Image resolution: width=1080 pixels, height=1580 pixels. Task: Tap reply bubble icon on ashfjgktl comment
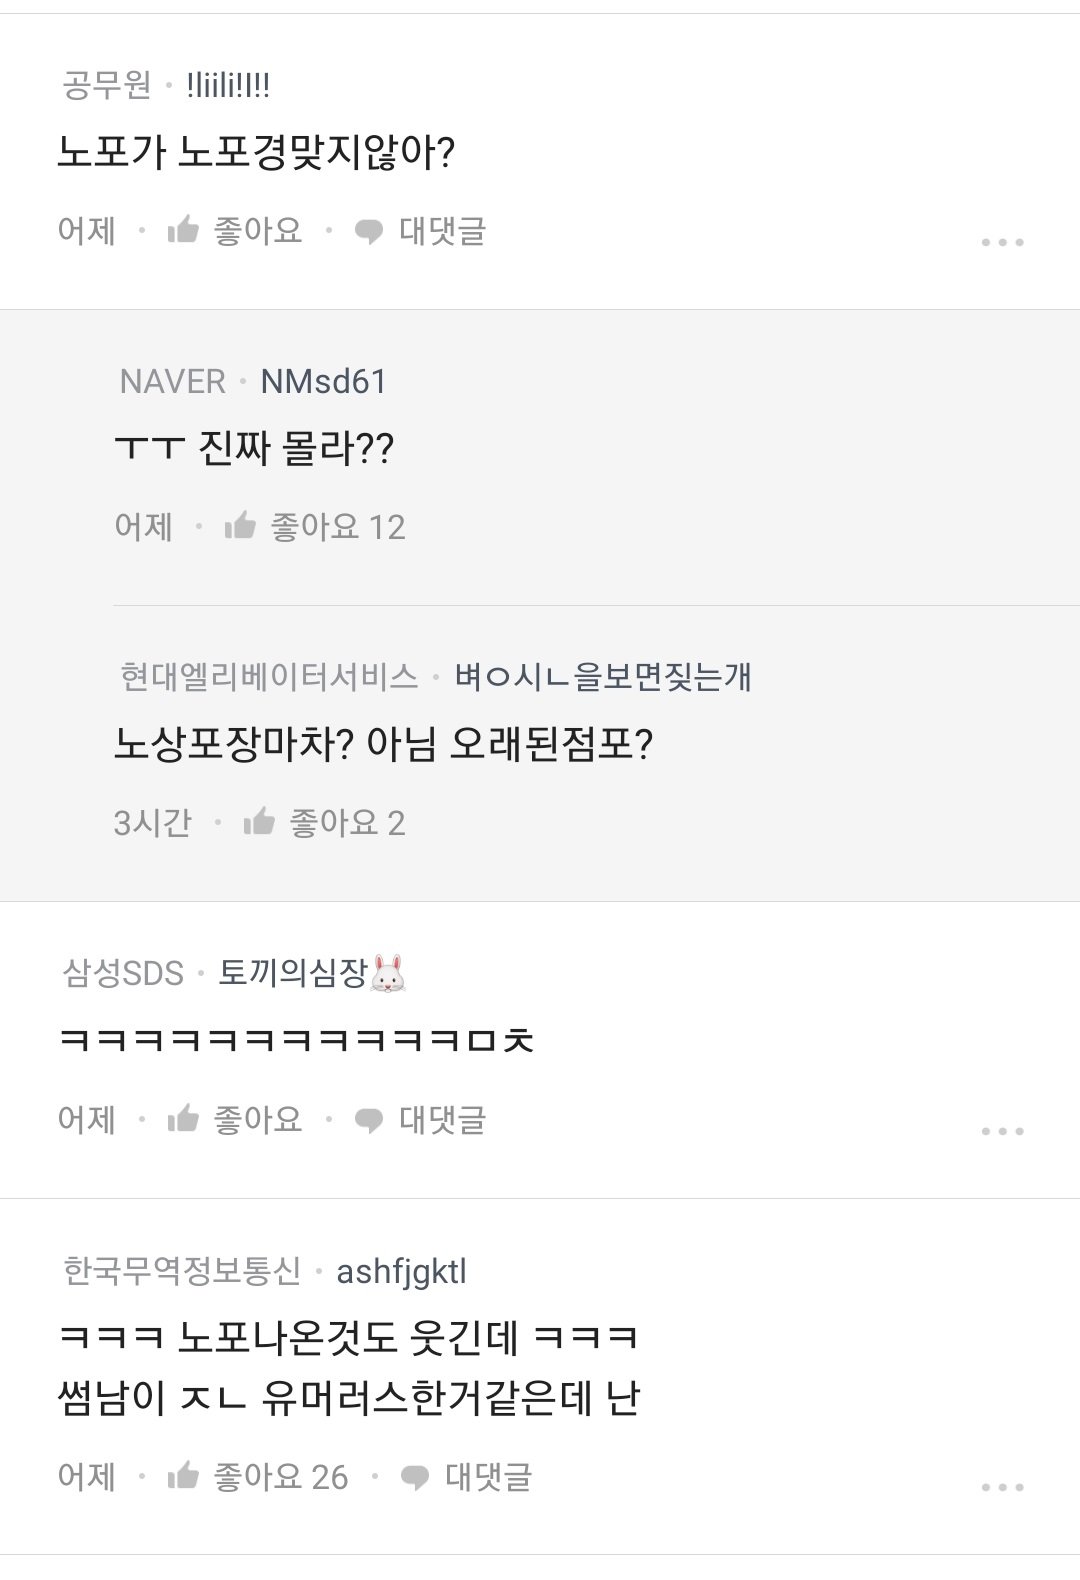coord(415,1477)
